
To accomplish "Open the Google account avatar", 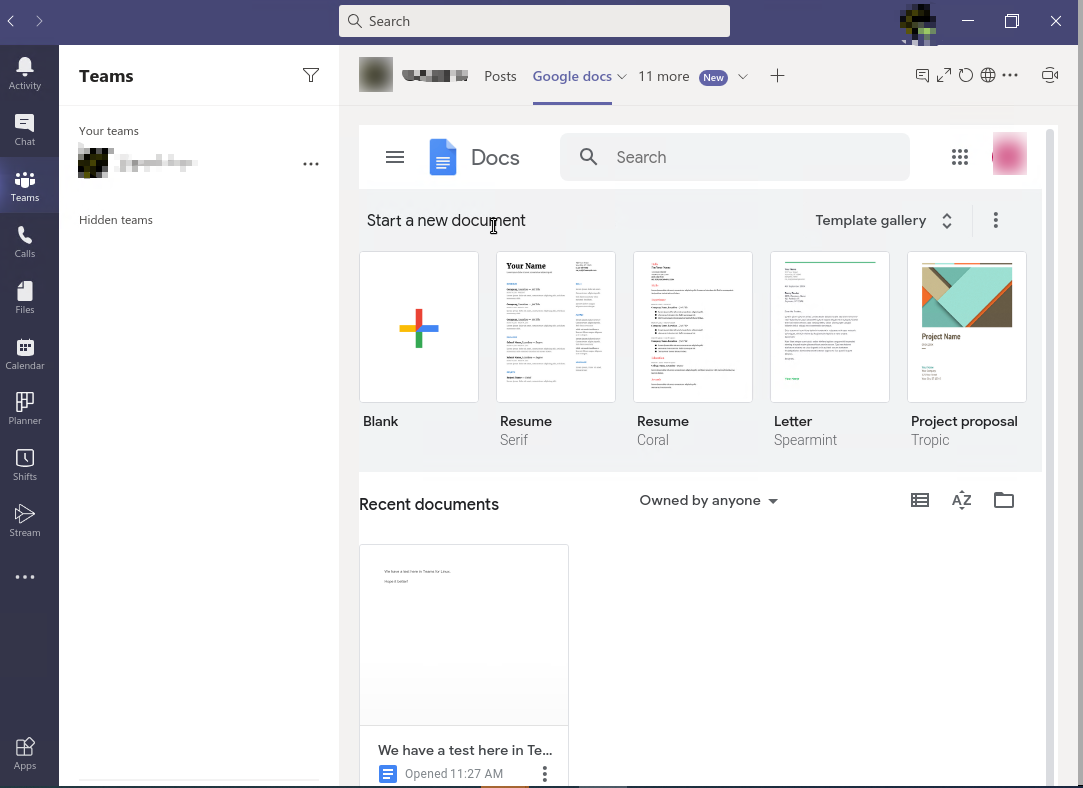I will pos(1009,154).
